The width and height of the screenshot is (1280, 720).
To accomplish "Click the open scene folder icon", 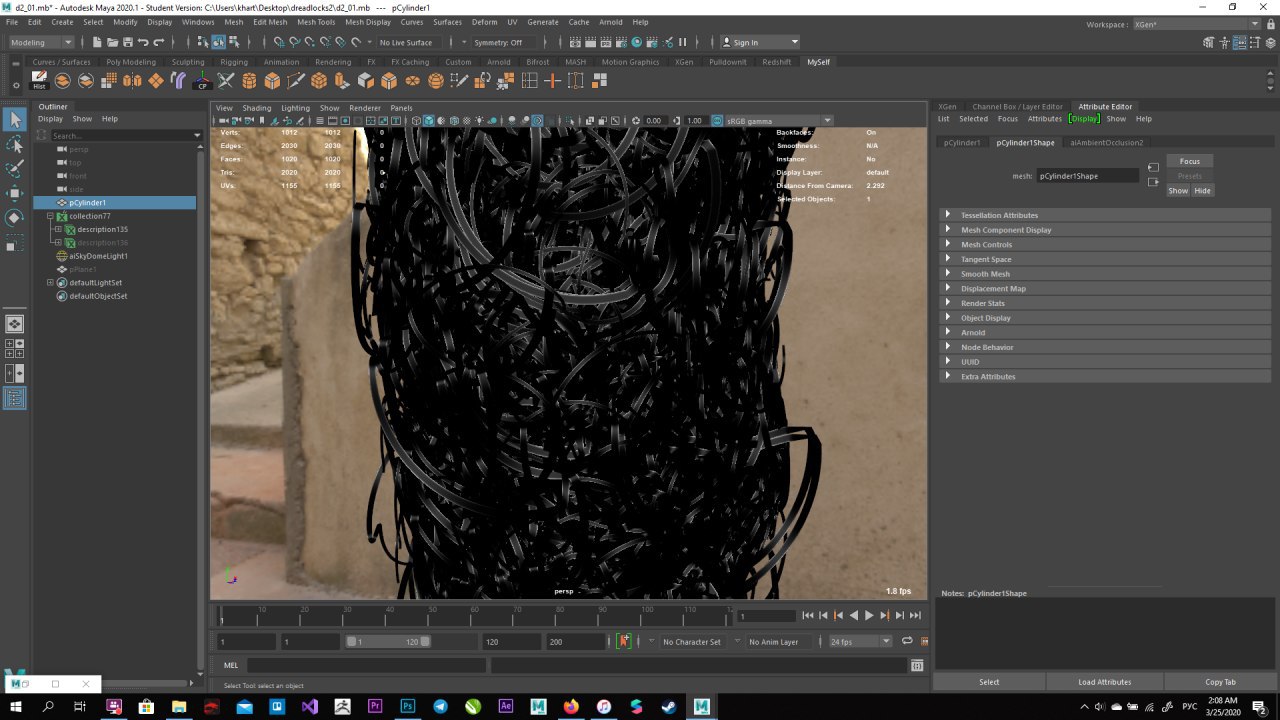I will pos(111,42).
